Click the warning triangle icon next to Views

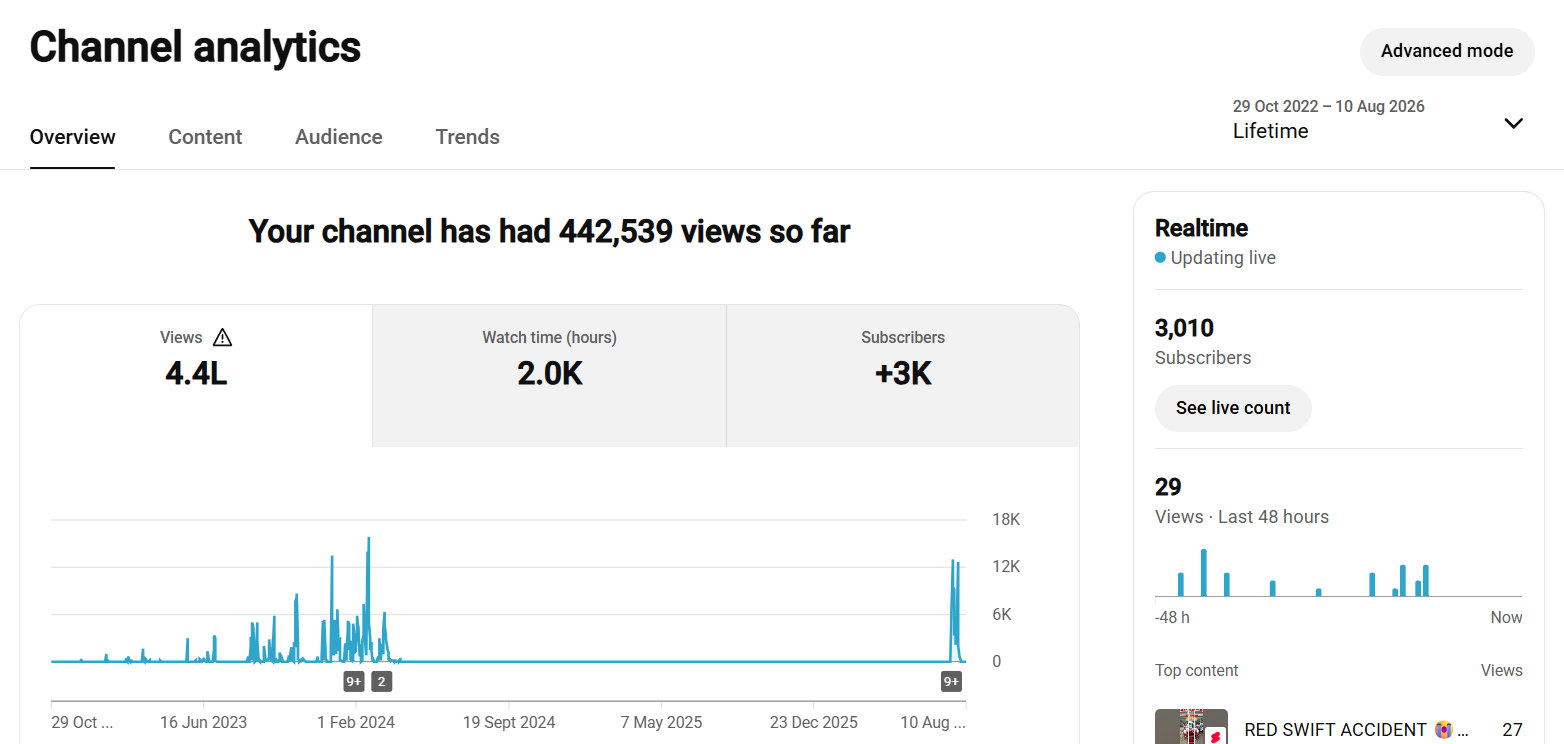click(222, 338)
